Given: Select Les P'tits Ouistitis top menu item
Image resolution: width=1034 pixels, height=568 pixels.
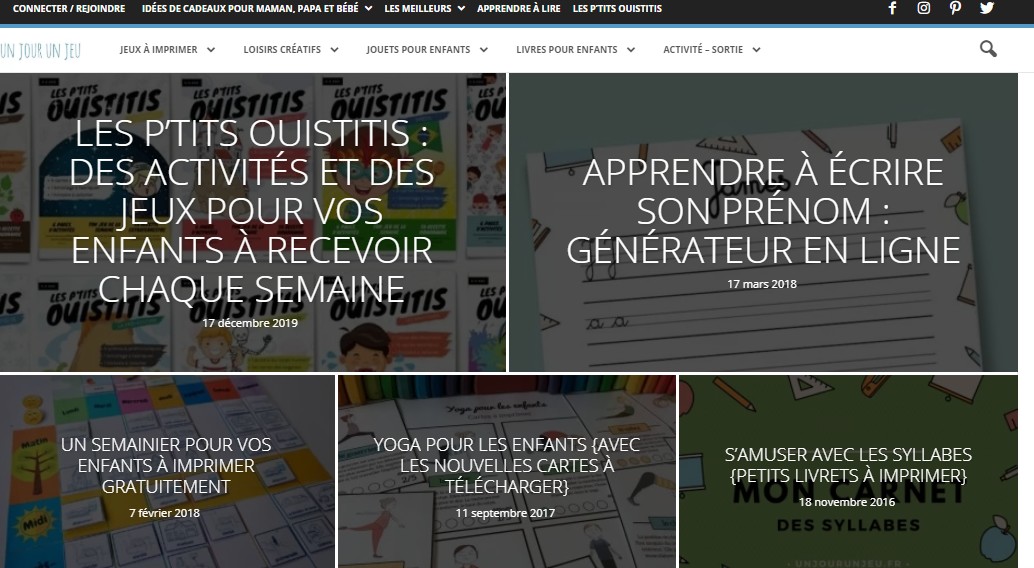Looking at the screenshot, I should [617, 9].
